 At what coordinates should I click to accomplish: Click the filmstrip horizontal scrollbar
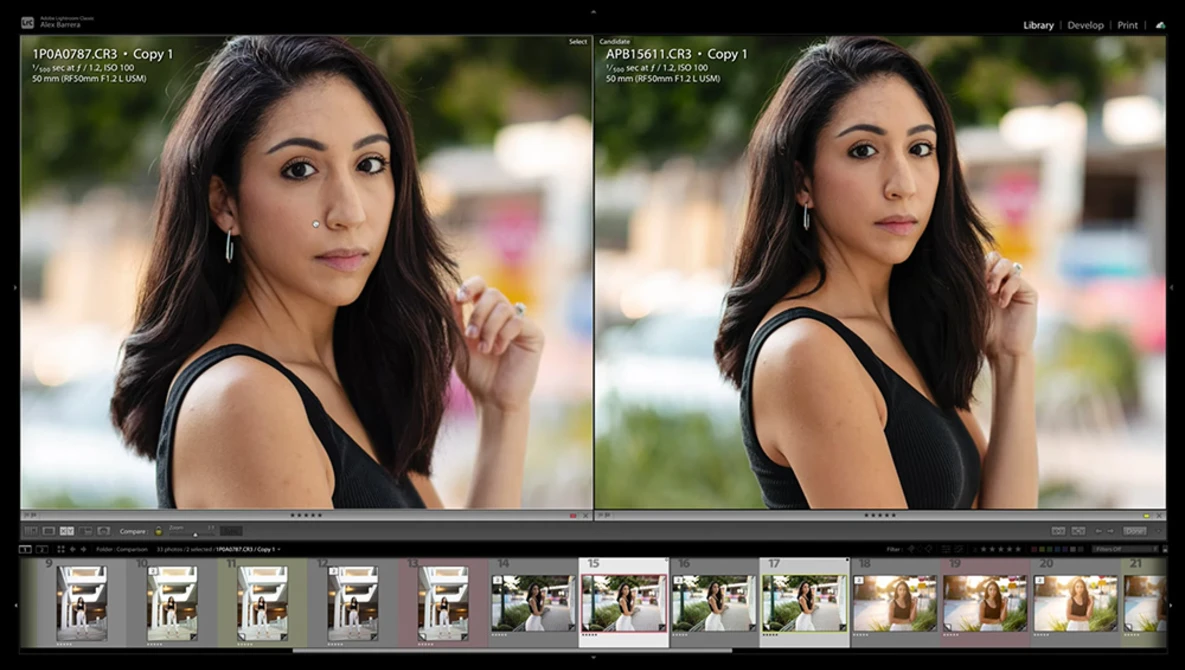[x=512, y=650]
